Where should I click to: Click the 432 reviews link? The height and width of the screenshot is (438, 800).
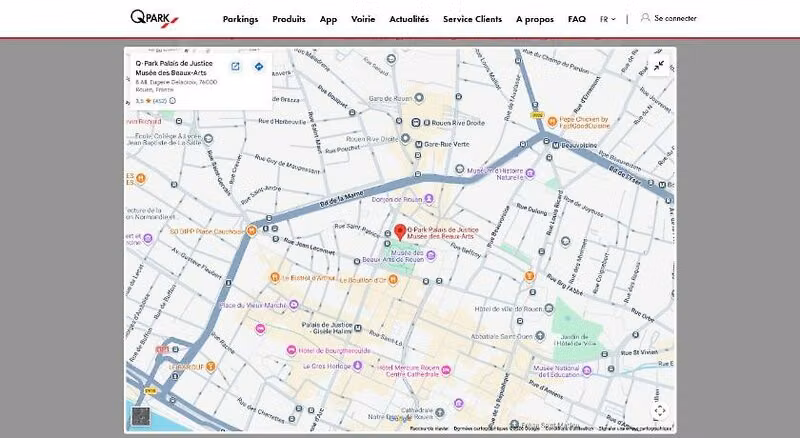pos(160,101)
